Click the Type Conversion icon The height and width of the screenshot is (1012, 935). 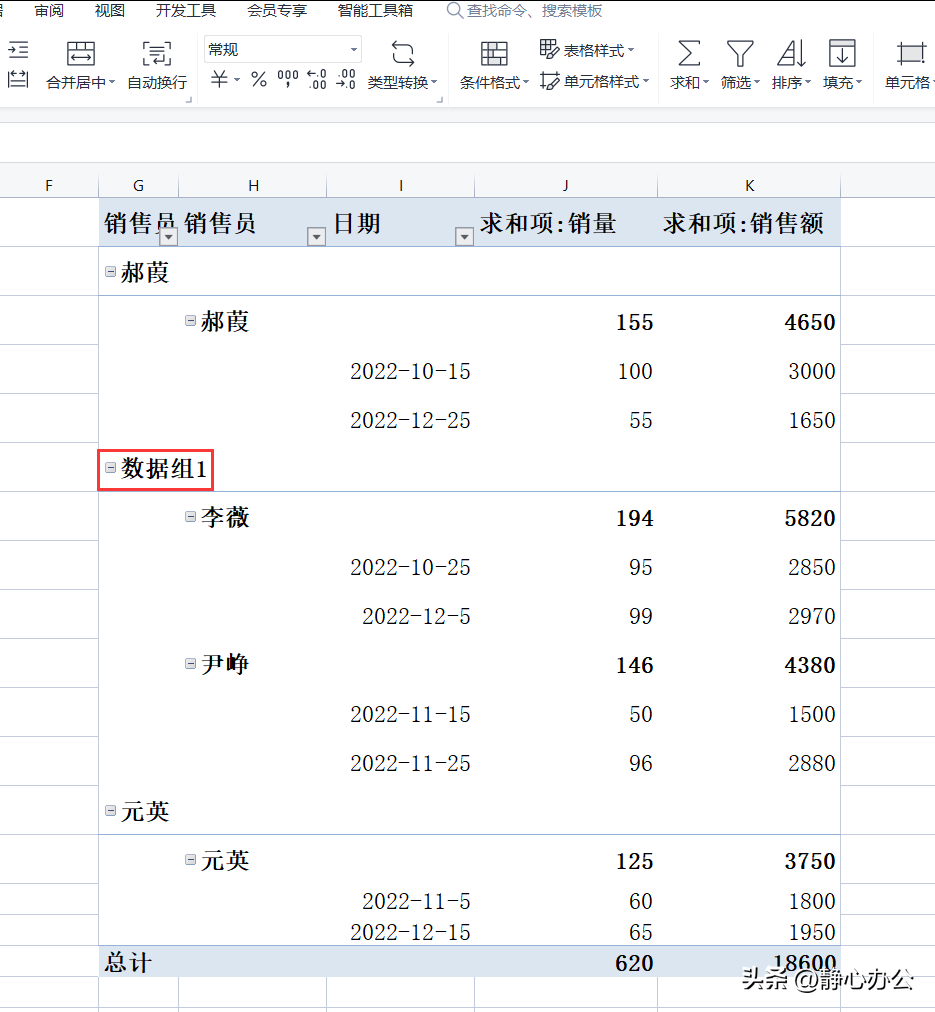[403, 53]
